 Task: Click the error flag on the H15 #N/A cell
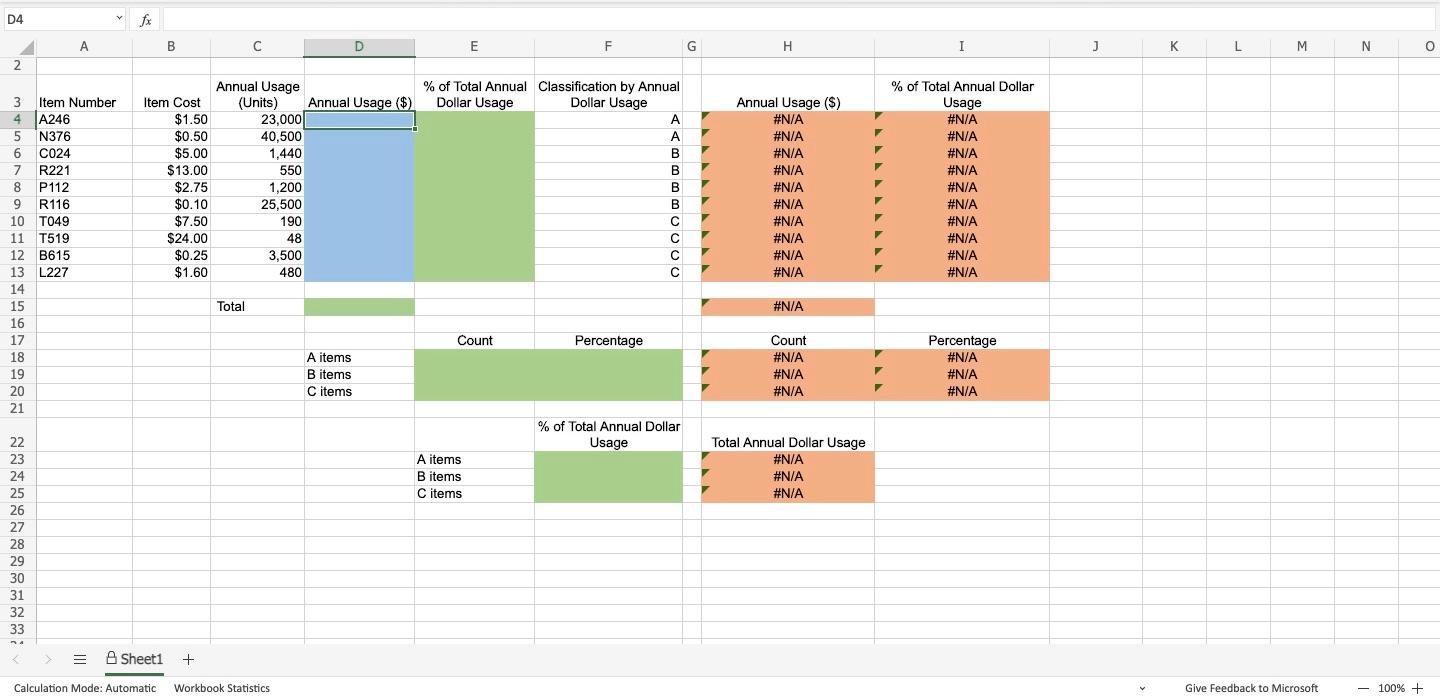click(707, 301)
